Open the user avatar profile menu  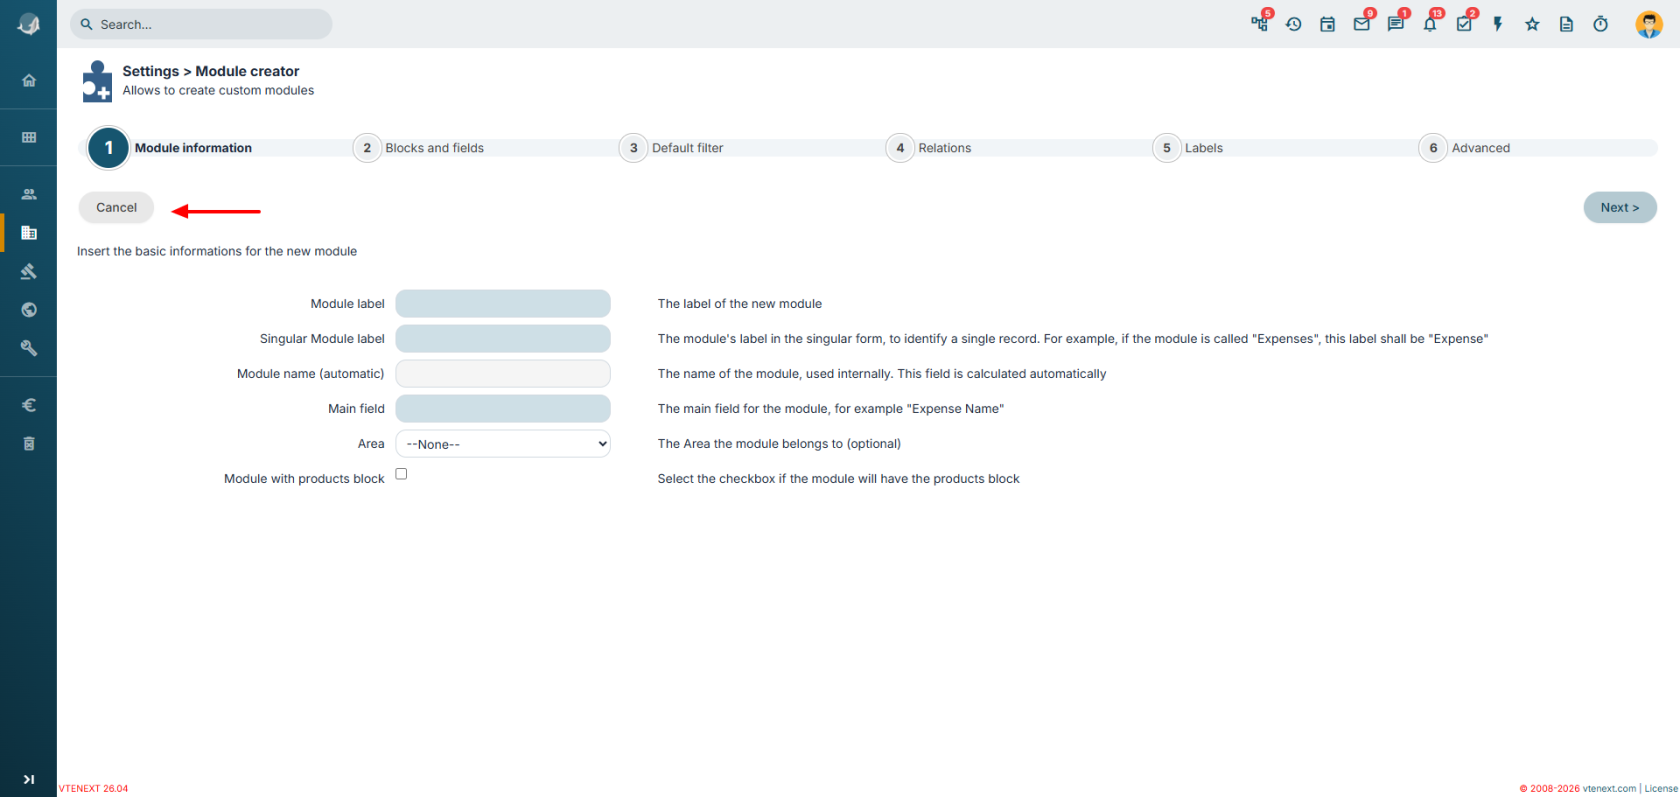click(x=1649, y=24)
